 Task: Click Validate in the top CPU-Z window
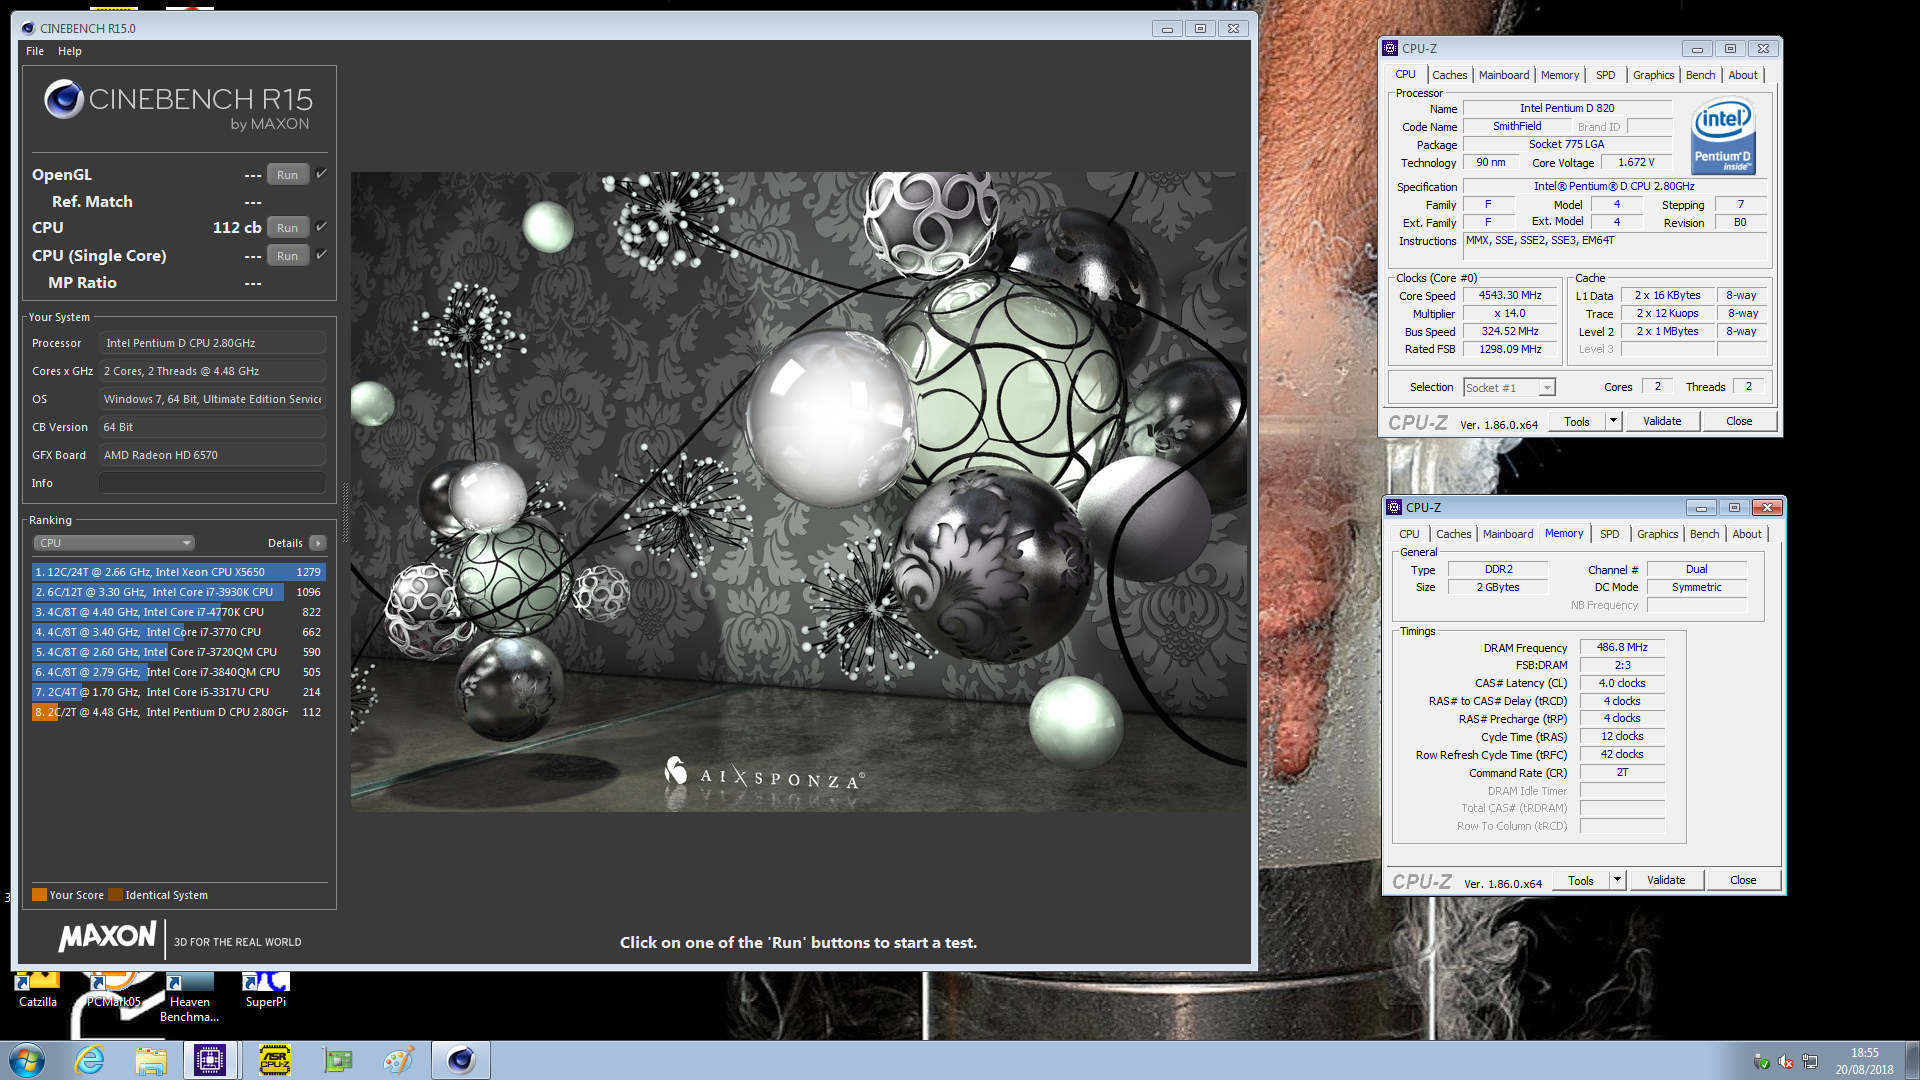coord(1662,421)
